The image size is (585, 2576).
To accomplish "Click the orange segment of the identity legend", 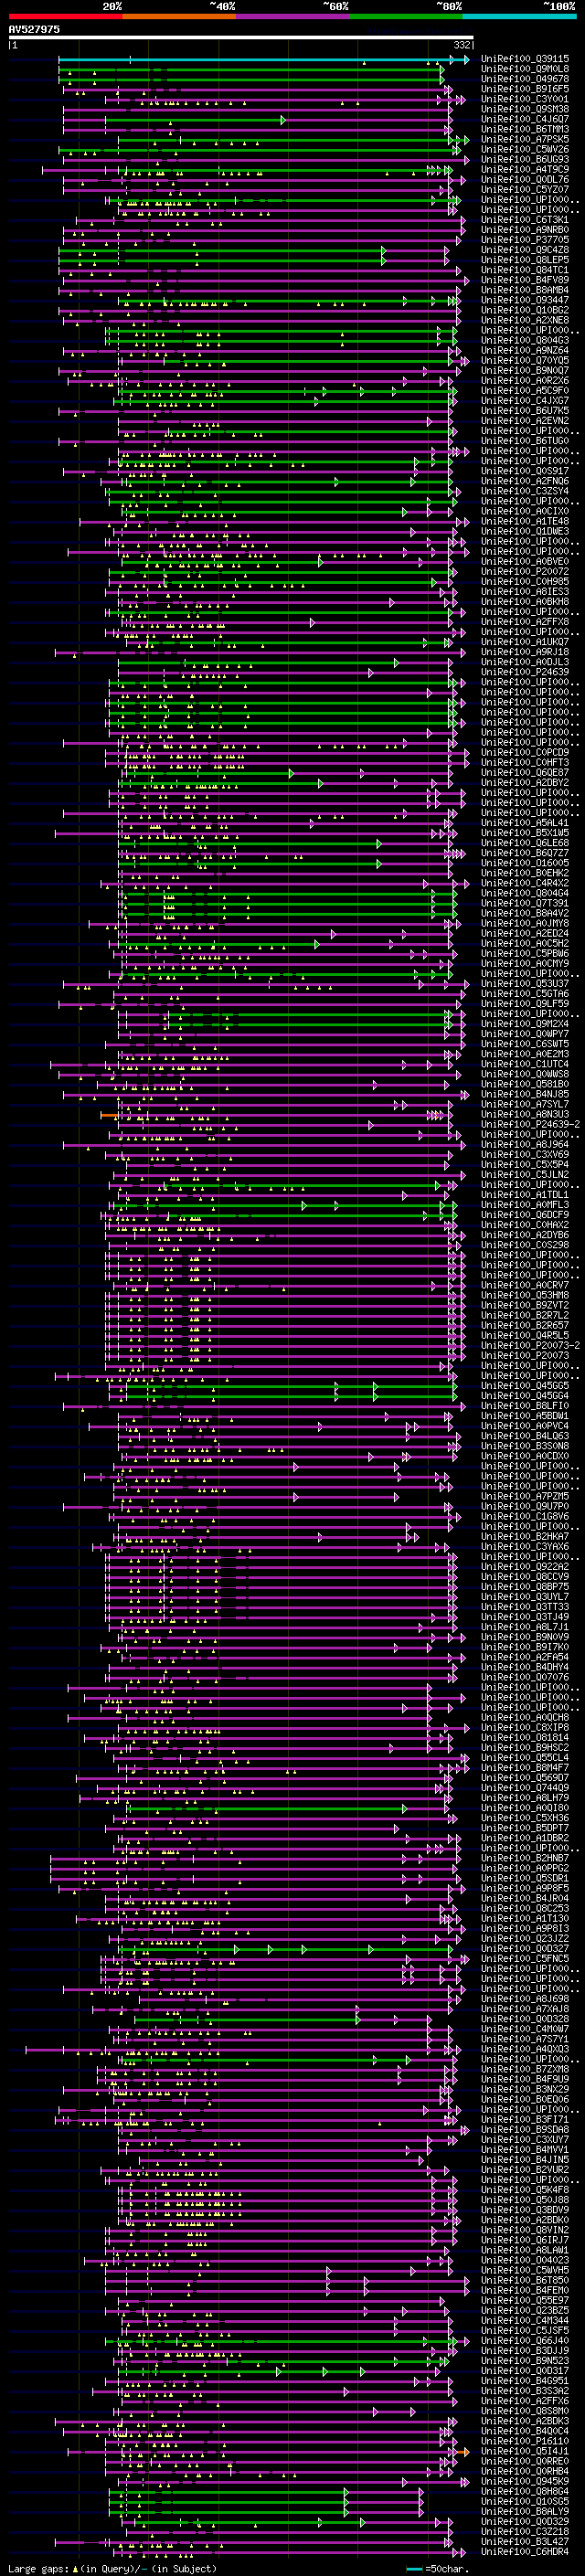I will pyautogui.click(x=179, y=16).
